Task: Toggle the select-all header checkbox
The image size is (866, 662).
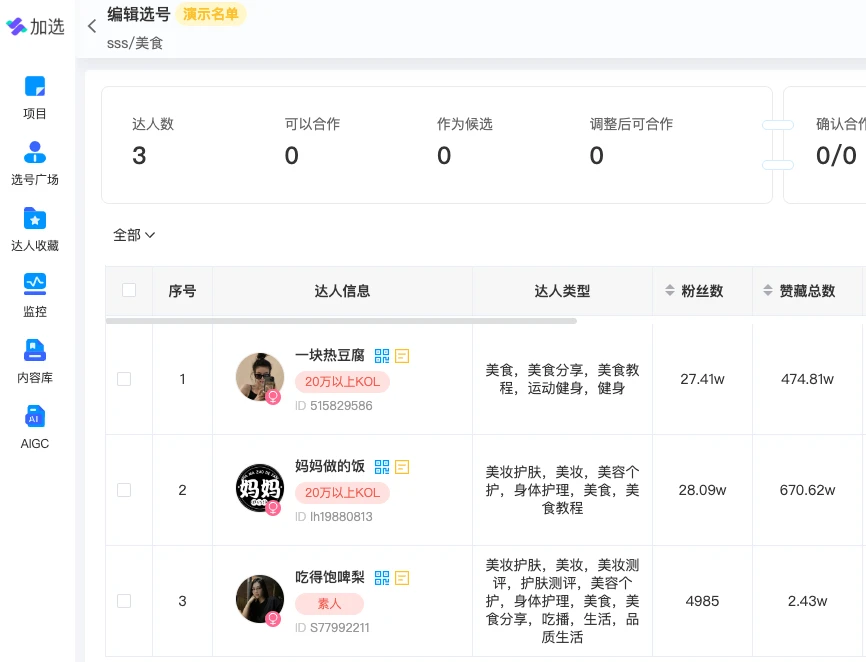Action: click(129, 291)
